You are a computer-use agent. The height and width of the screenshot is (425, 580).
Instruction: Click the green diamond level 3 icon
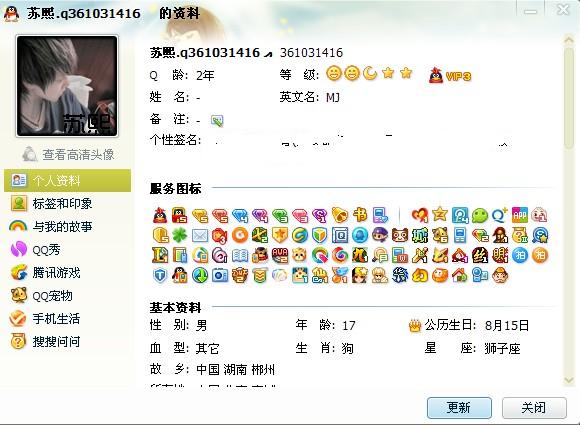pyautogui.click(x=280, y=215)
